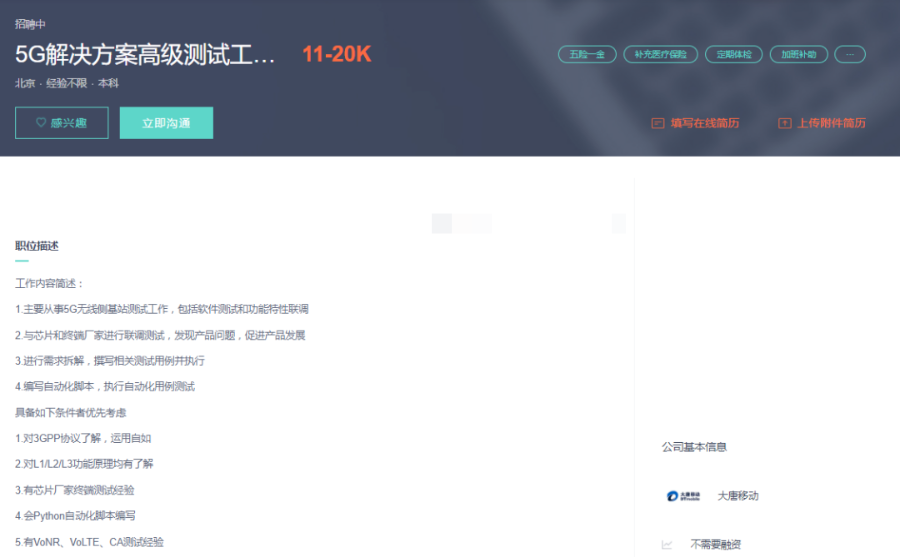
Task: Select the 补充医疗保险 benefit tag
Action: [661, 55]
